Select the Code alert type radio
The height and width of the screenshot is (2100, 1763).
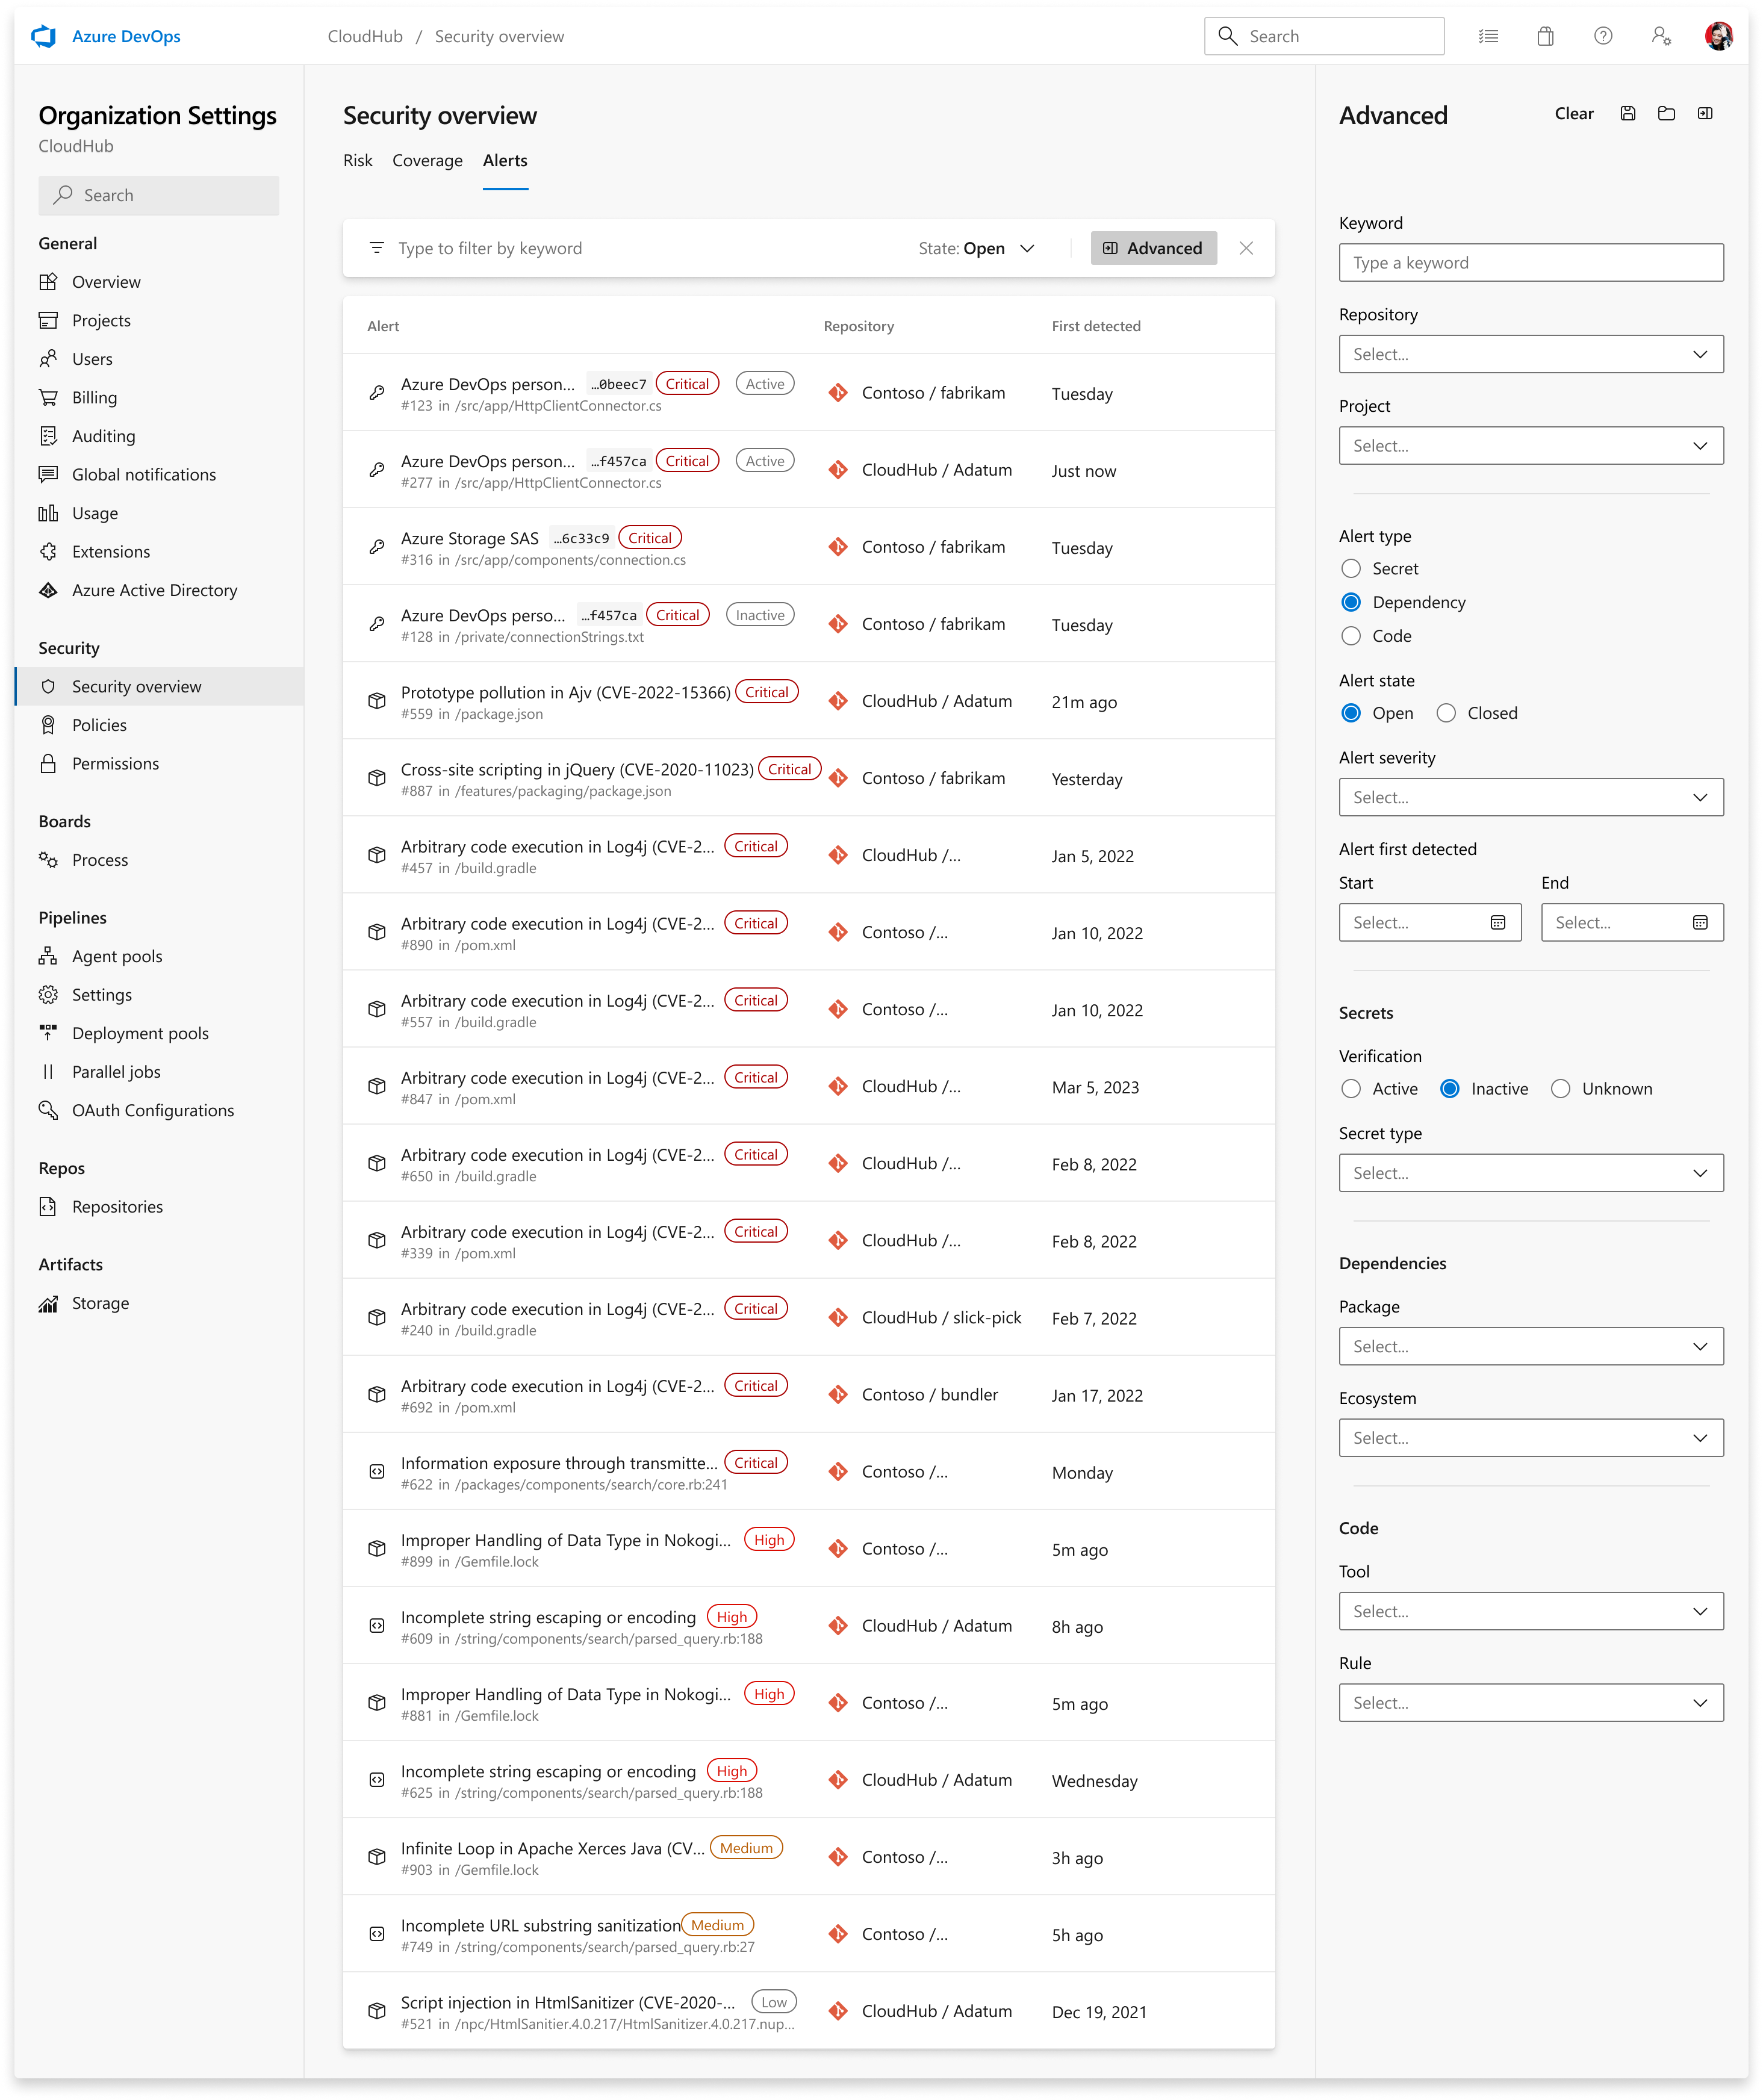[x=1351, y=636]
